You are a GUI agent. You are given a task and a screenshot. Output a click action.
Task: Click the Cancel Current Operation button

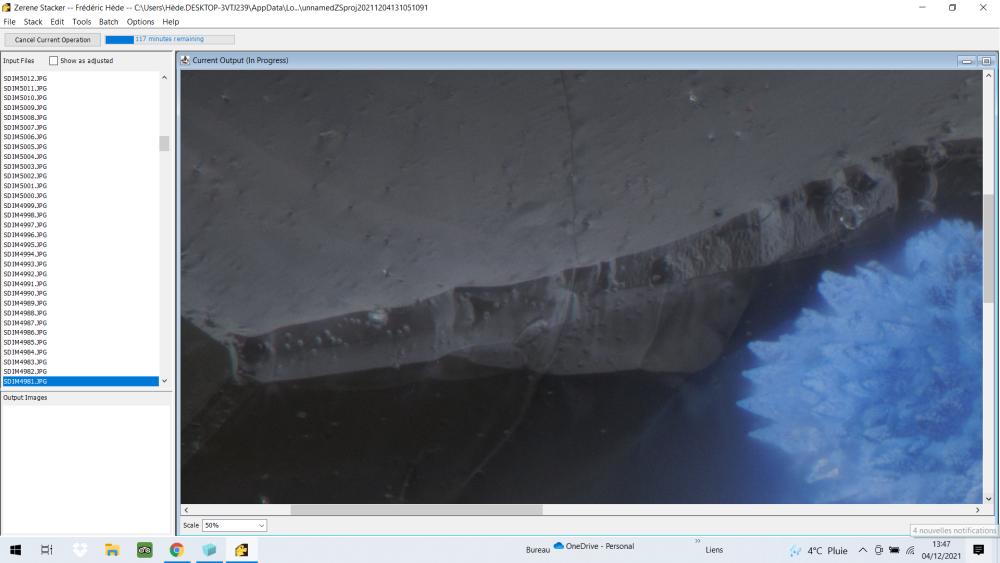[x=52, y=40]
